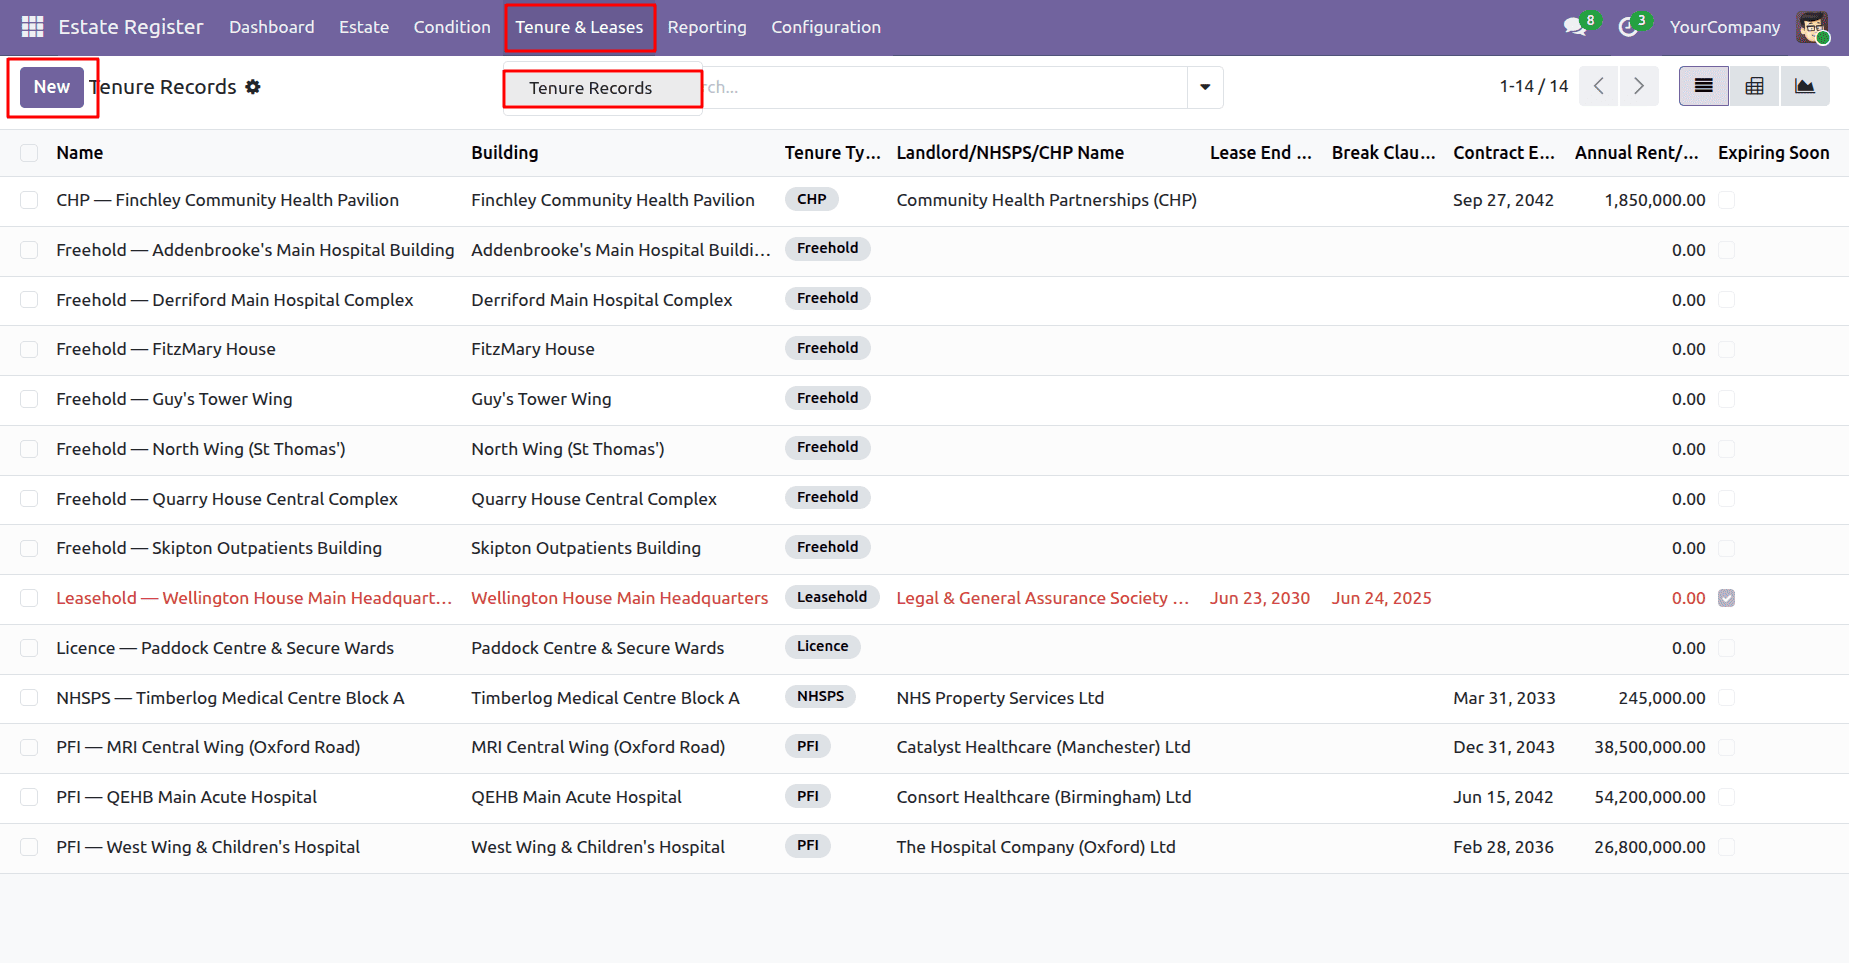Toggle the search options dropdown arrow
1849x963 pixels.
pos(1205,87)
